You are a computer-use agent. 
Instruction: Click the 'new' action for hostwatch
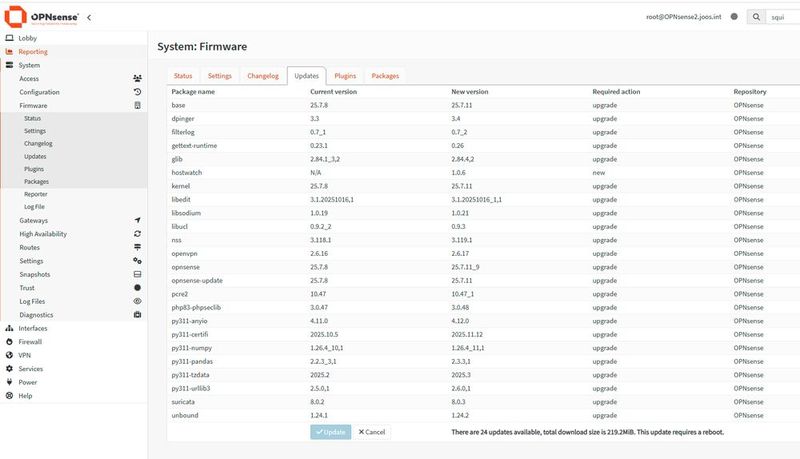click(598, 172)
